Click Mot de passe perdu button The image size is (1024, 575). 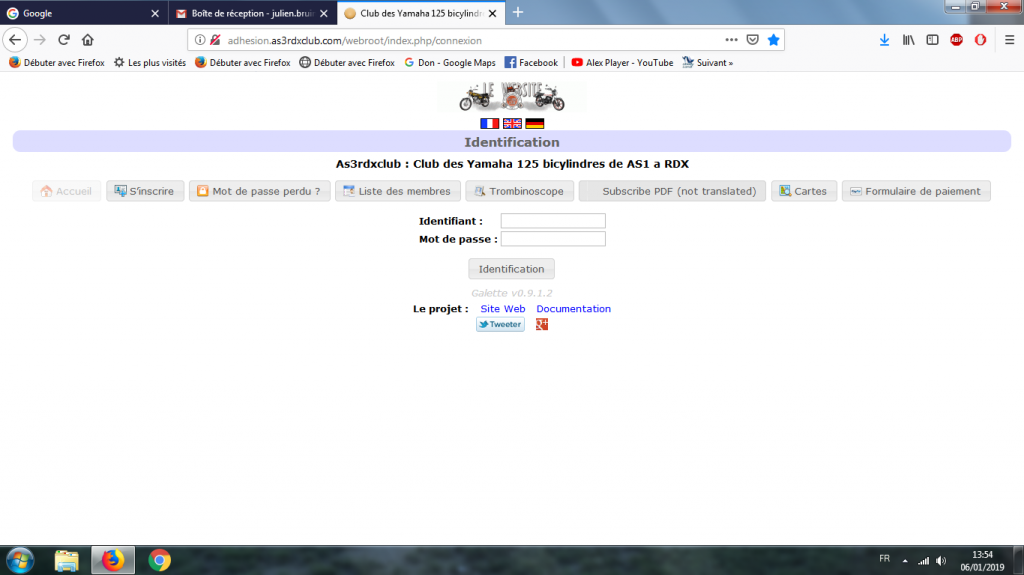pyautogui.click(x=259, y=191)
